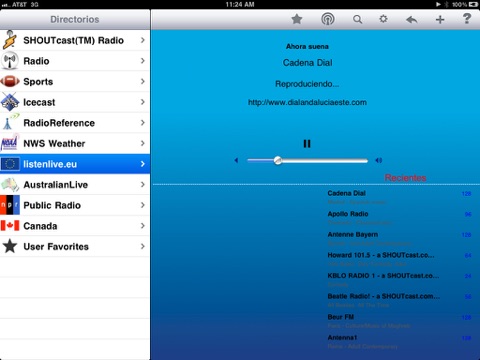Image resolution: width=480 pixels, height=360 pixels.
Task: Play recent station Cadena Dial
Action: 399,197
